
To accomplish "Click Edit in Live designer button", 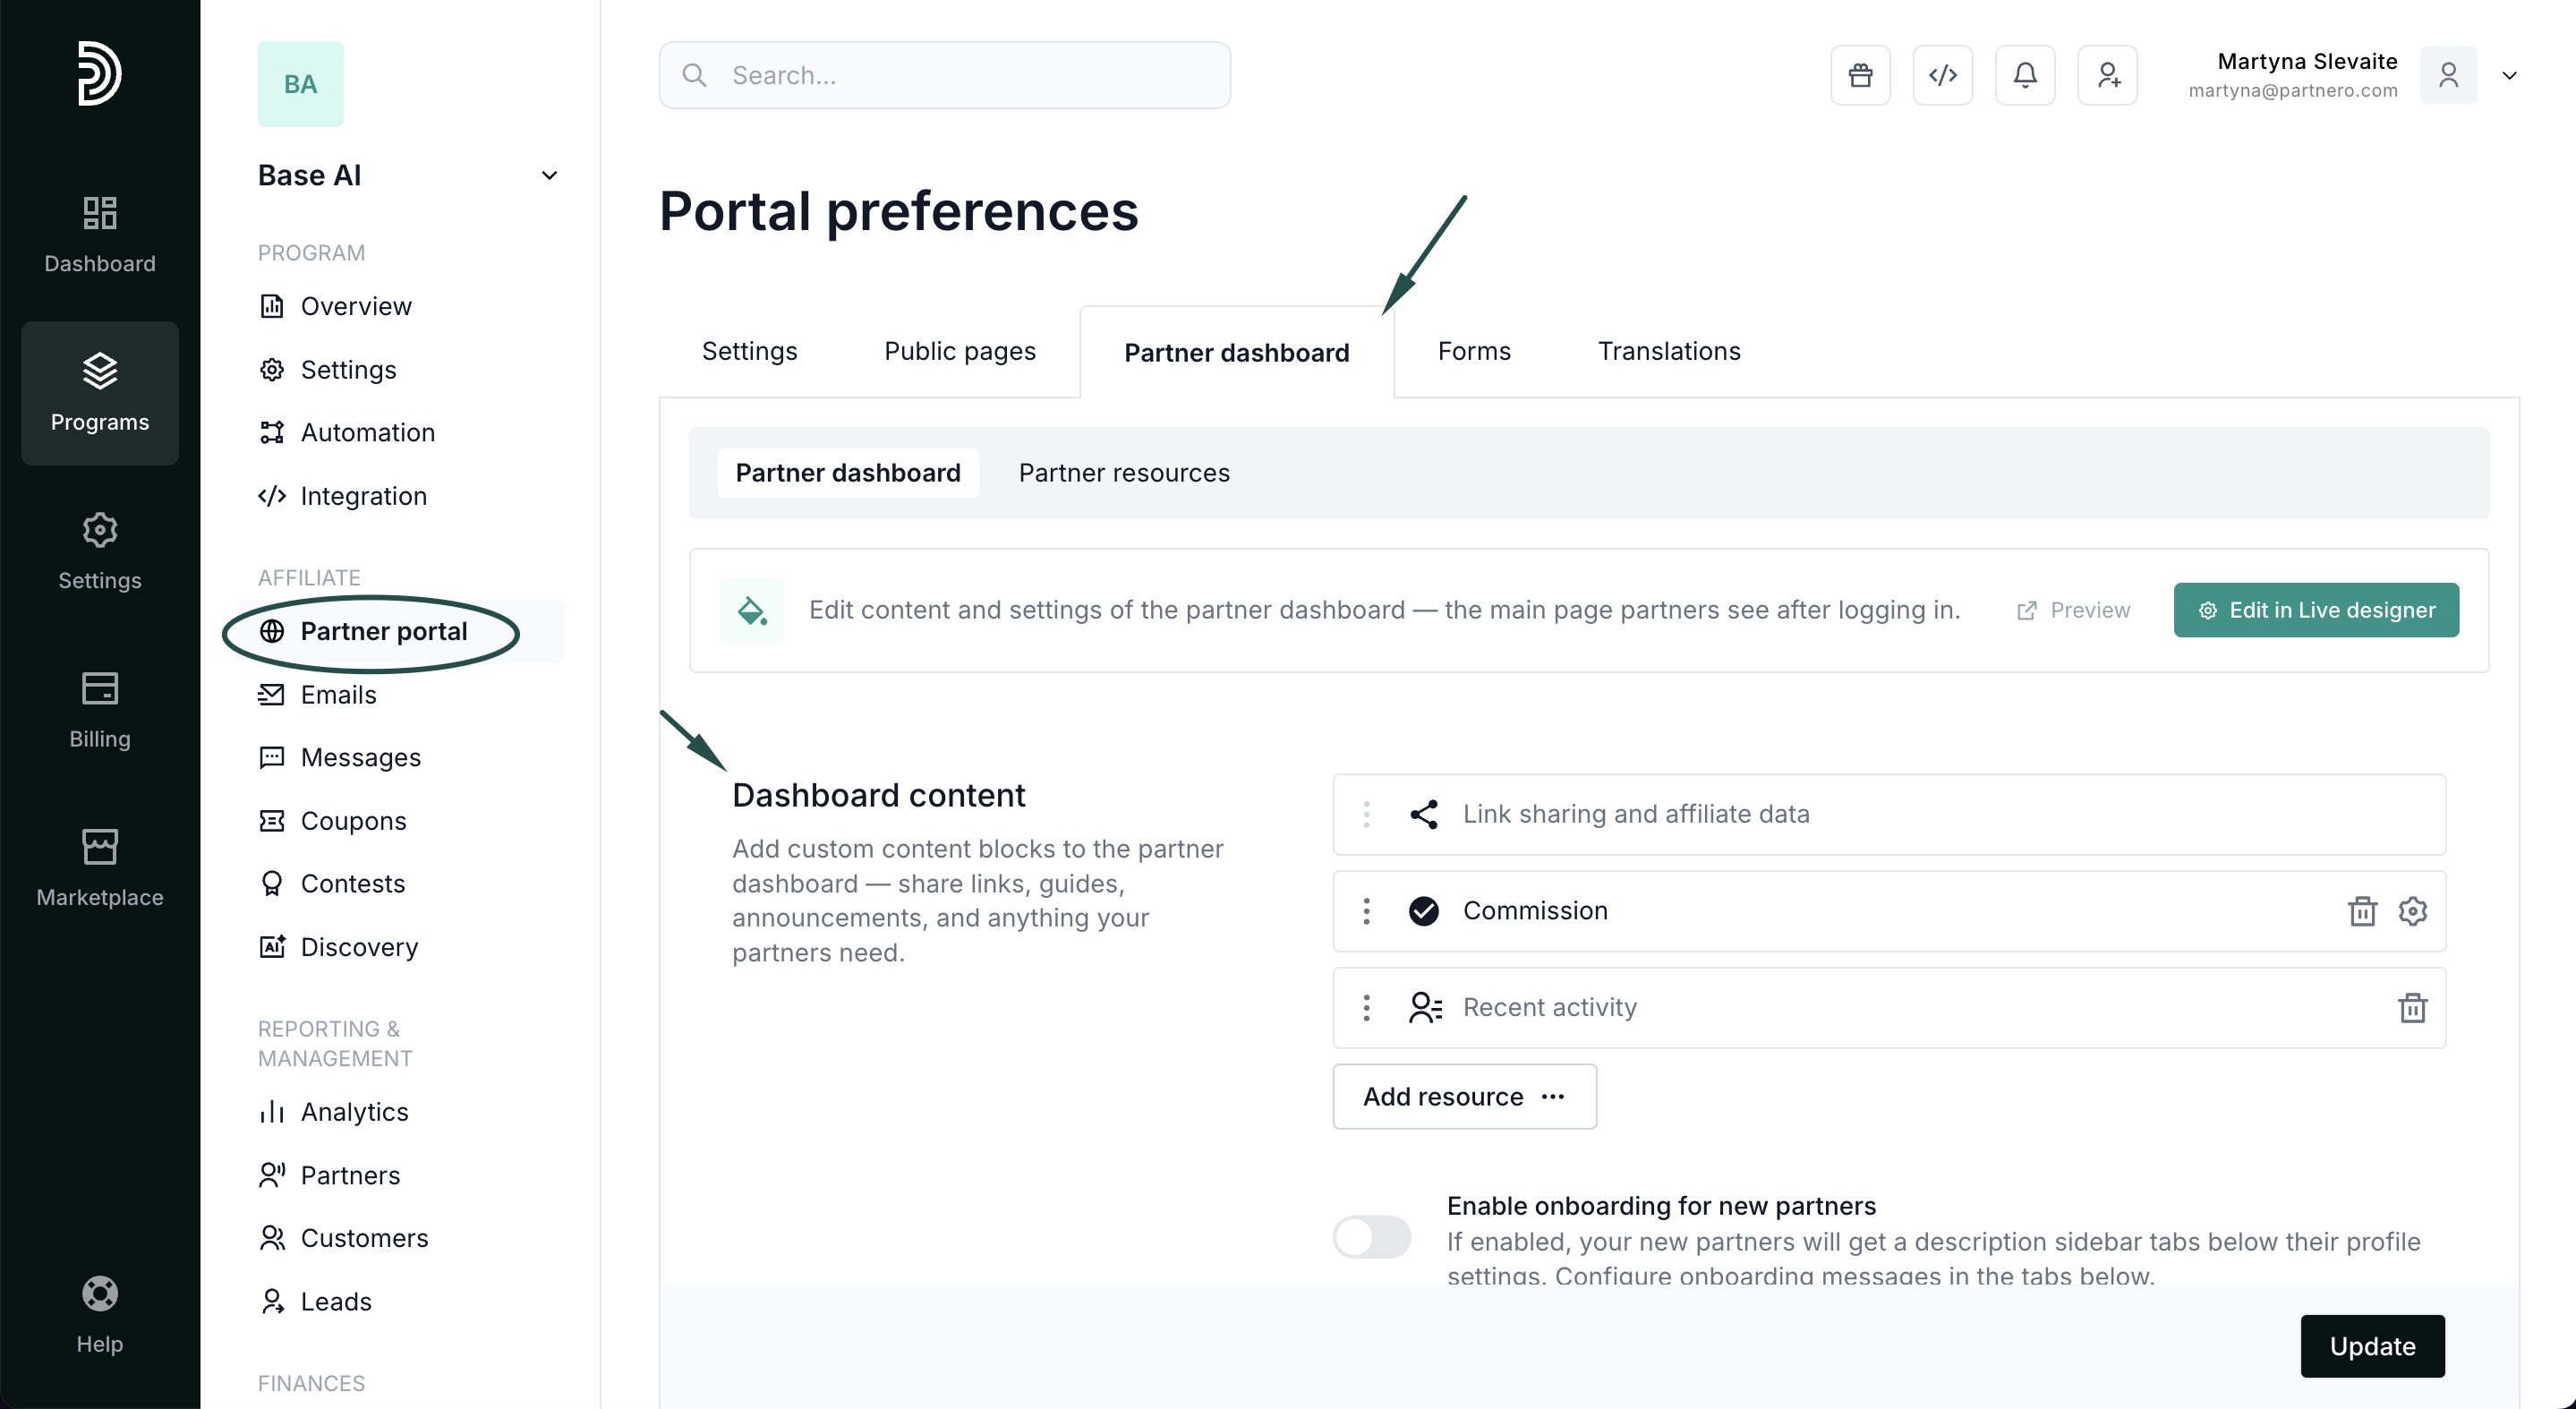I will pos(2316,610).
